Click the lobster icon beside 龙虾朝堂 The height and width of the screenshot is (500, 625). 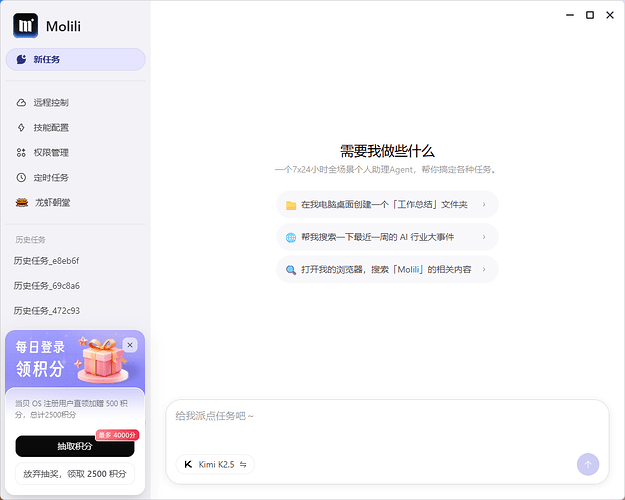22,203
